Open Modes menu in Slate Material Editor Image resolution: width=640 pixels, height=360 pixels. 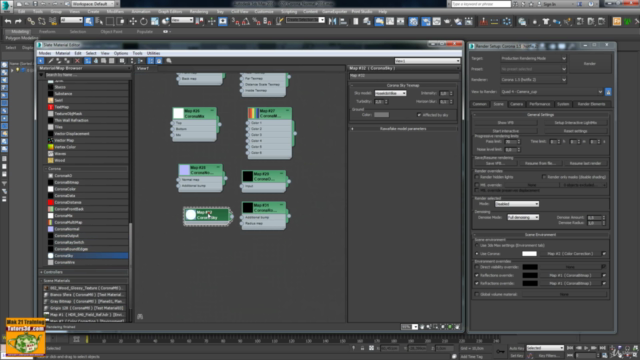click(x=45, y=53)
